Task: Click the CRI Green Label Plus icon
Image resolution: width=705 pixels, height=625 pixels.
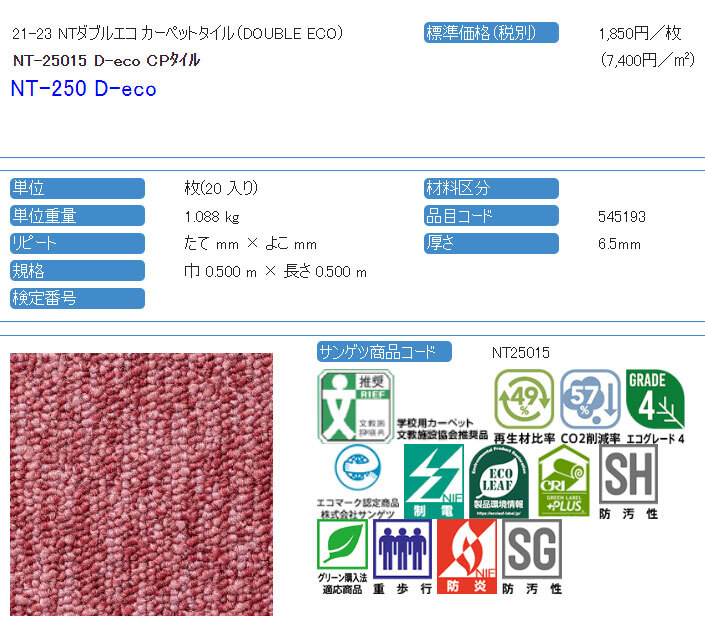Action: [564, 480]
